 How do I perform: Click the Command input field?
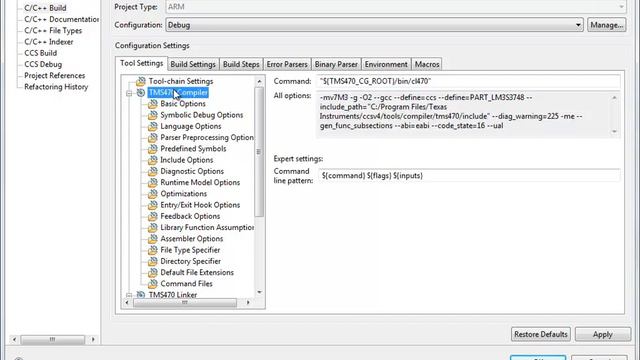pyautogui.click(x=468, y=81)
